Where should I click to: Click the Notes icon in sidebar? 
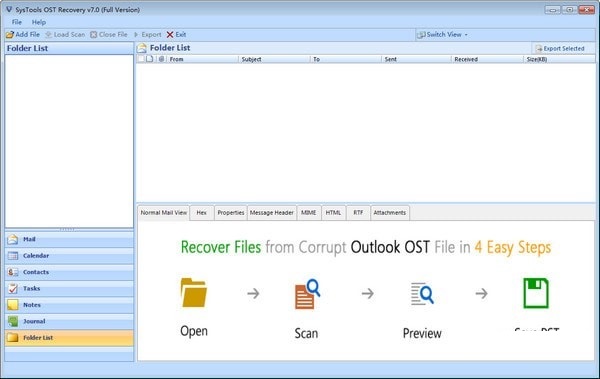tap(13, 305)
